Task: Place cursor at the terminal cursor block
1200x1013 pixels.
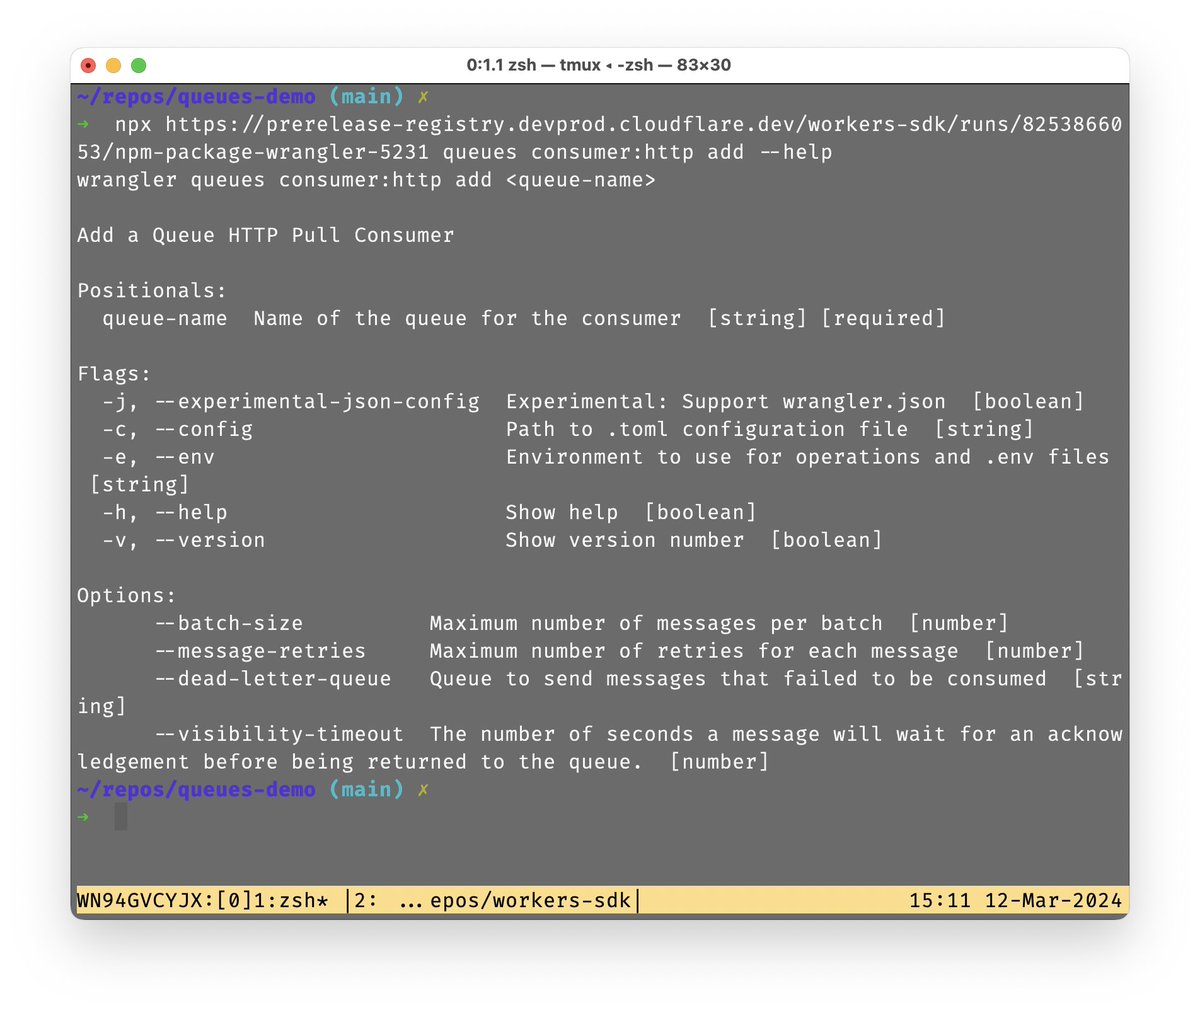Action: tap(121, 817)
